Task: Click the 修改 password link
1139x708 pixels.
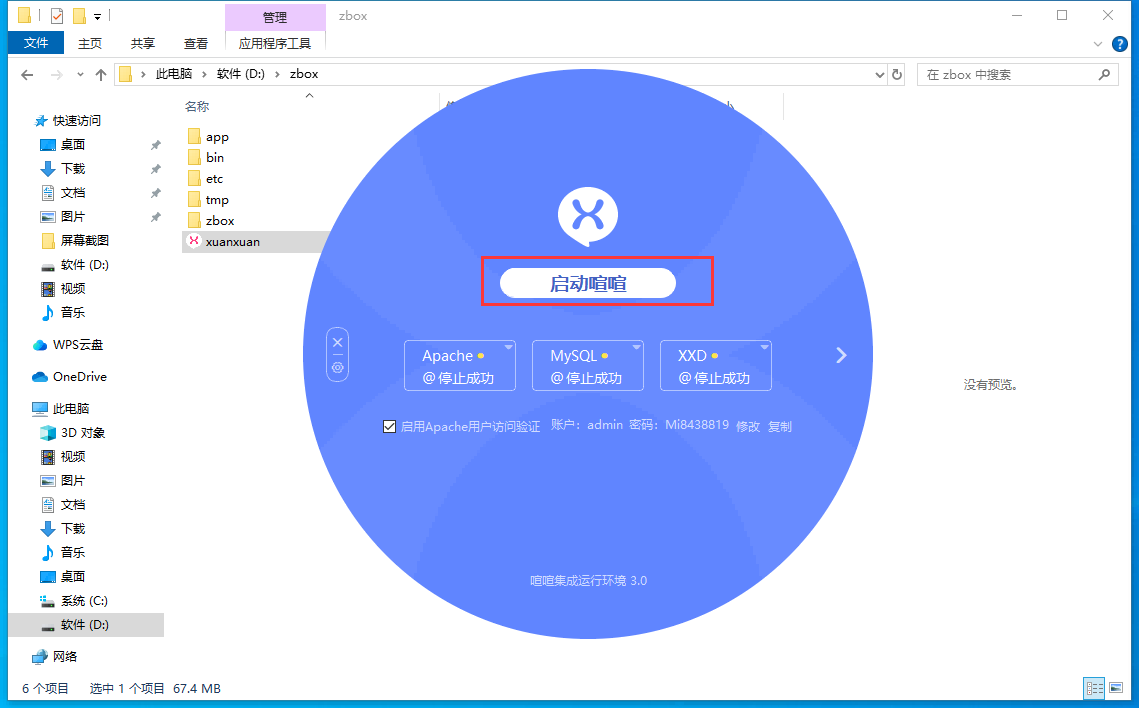Action: (x=748, y=426)
